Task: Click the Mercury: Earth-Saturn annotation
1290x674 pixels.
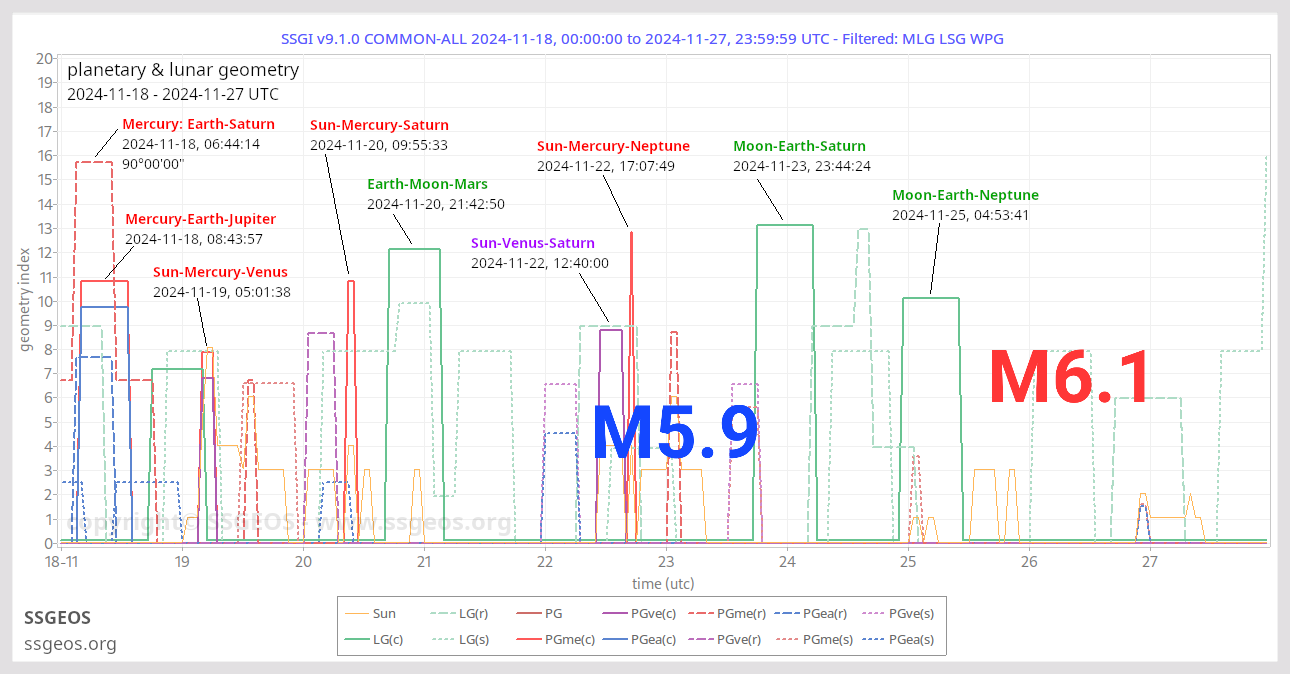Action: (x=198, y=124)
